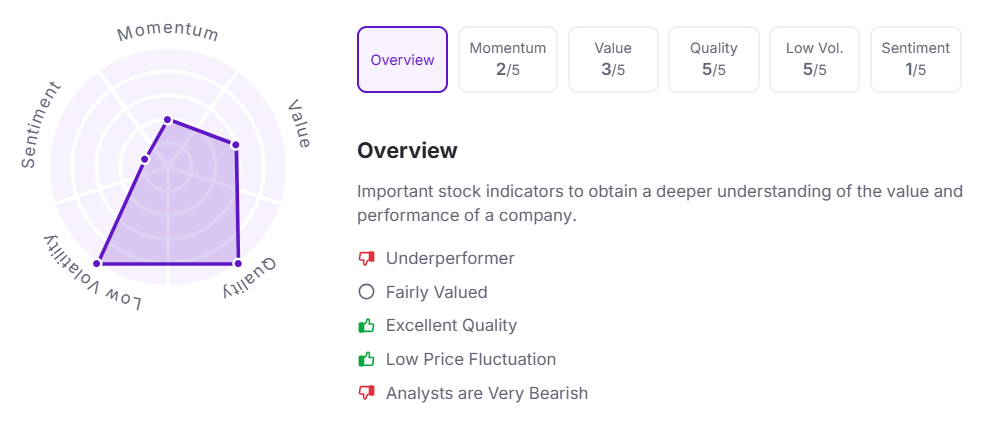Click the circle icon beside Fairly Valued

point(366,292)
